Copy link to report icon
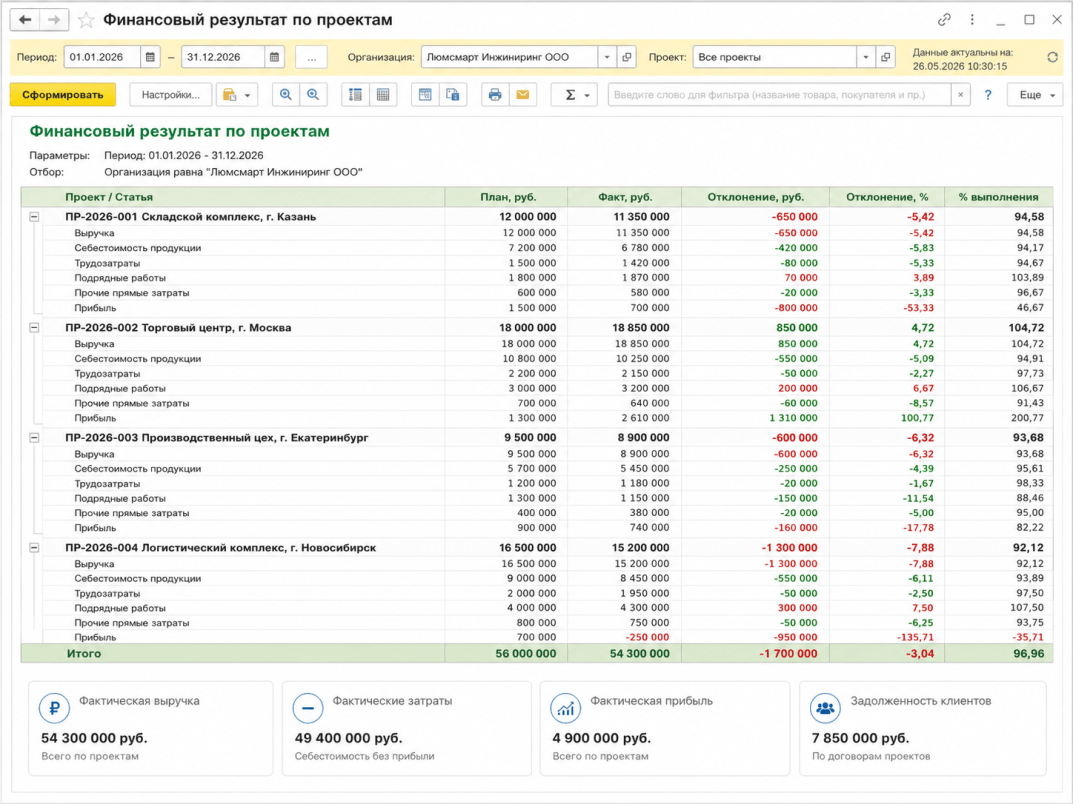The height and width of the screenshot is (804, 1073). point(944,20)
